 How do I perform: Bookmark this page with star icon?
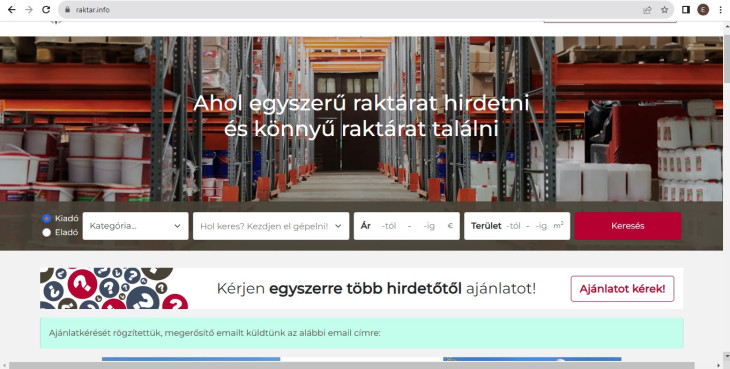(664, 10)
